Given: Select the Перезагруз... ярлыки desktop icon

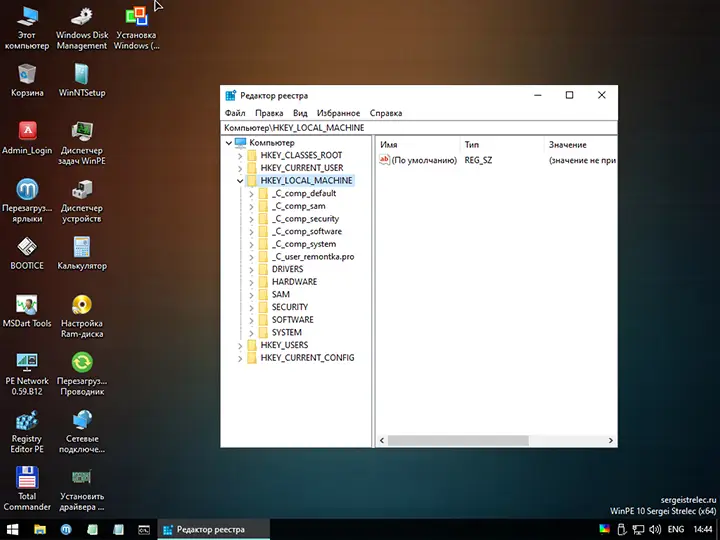Looking at the screenshot, I should [x=27, y=201].
